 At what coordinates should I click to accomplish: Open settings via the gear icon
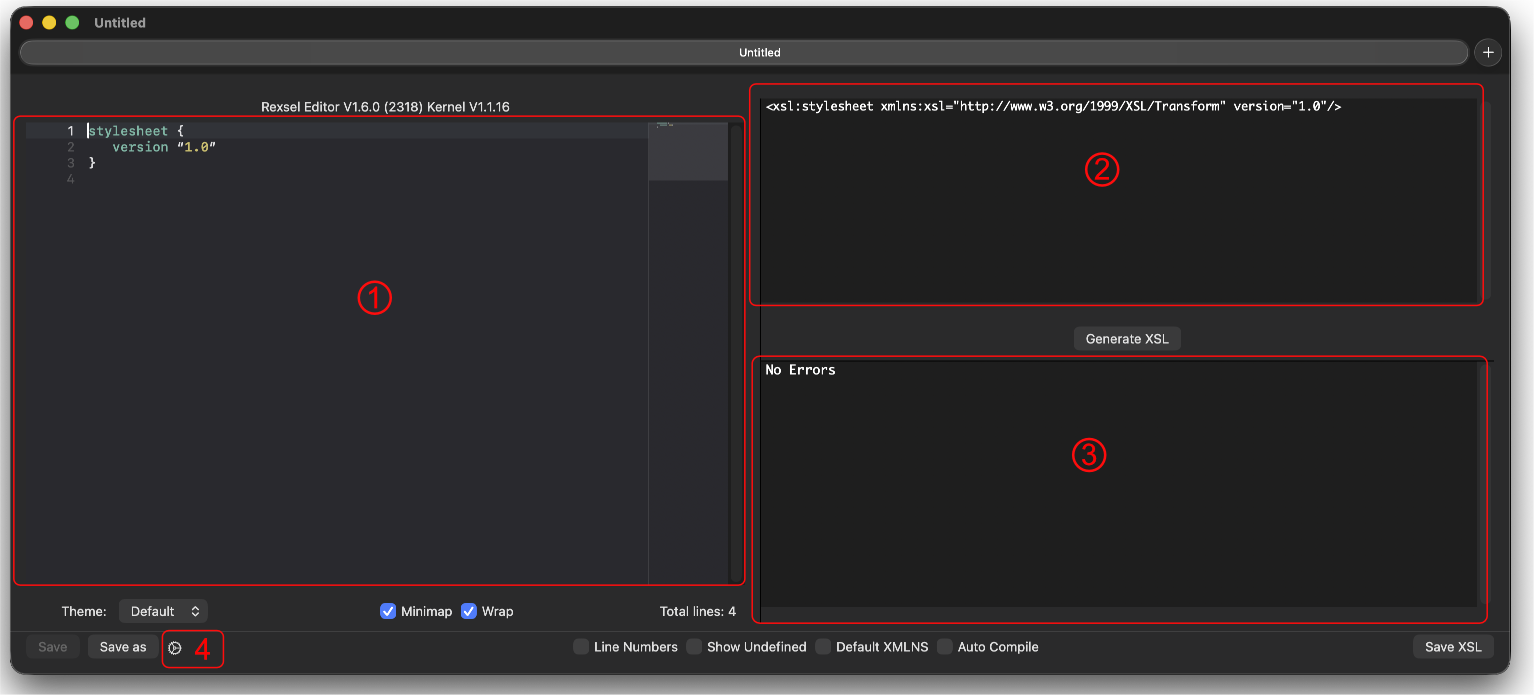[x=175, y=648]
